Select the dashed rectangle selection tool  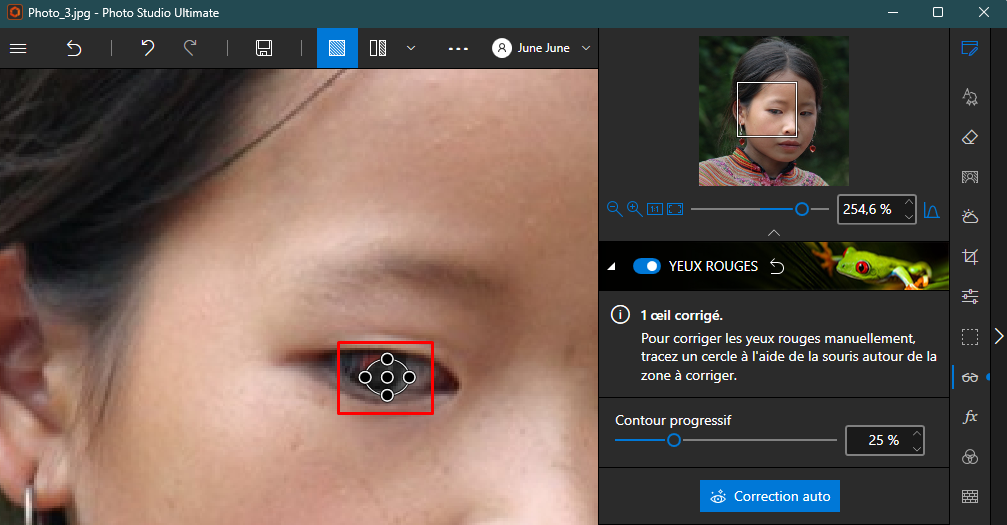point(970,337)
